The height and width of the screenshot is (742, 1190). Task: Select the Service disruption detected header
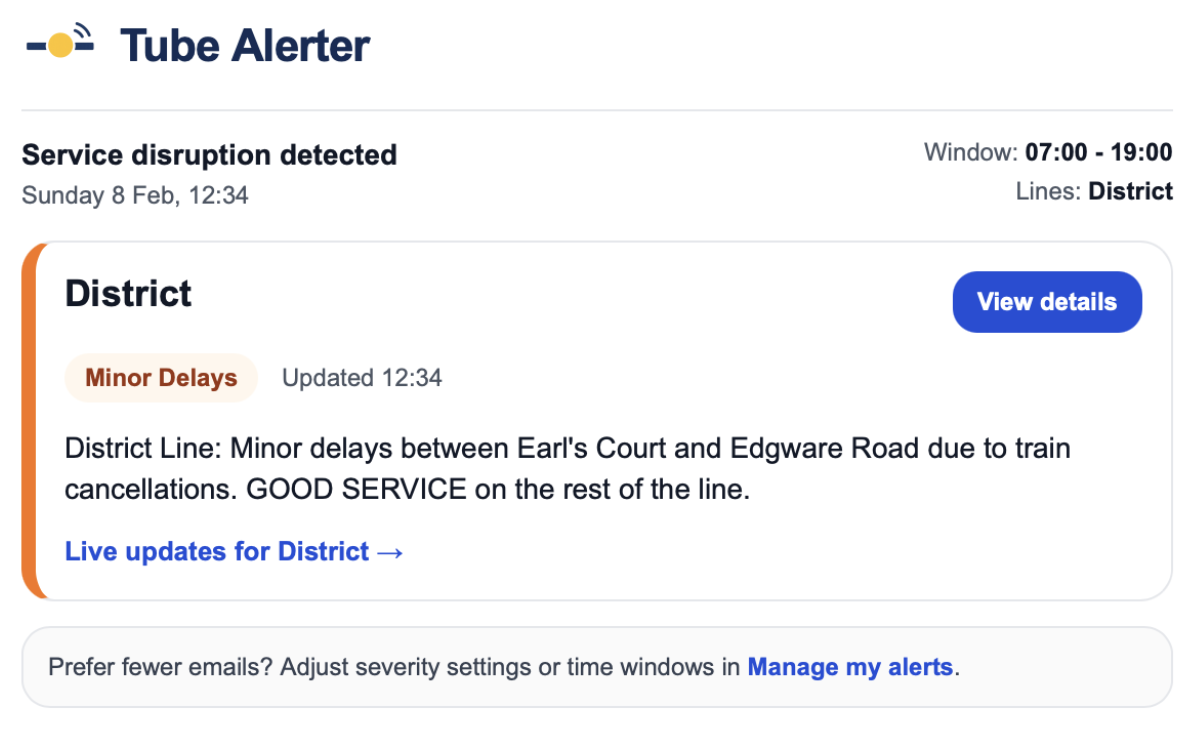(209, 155)
